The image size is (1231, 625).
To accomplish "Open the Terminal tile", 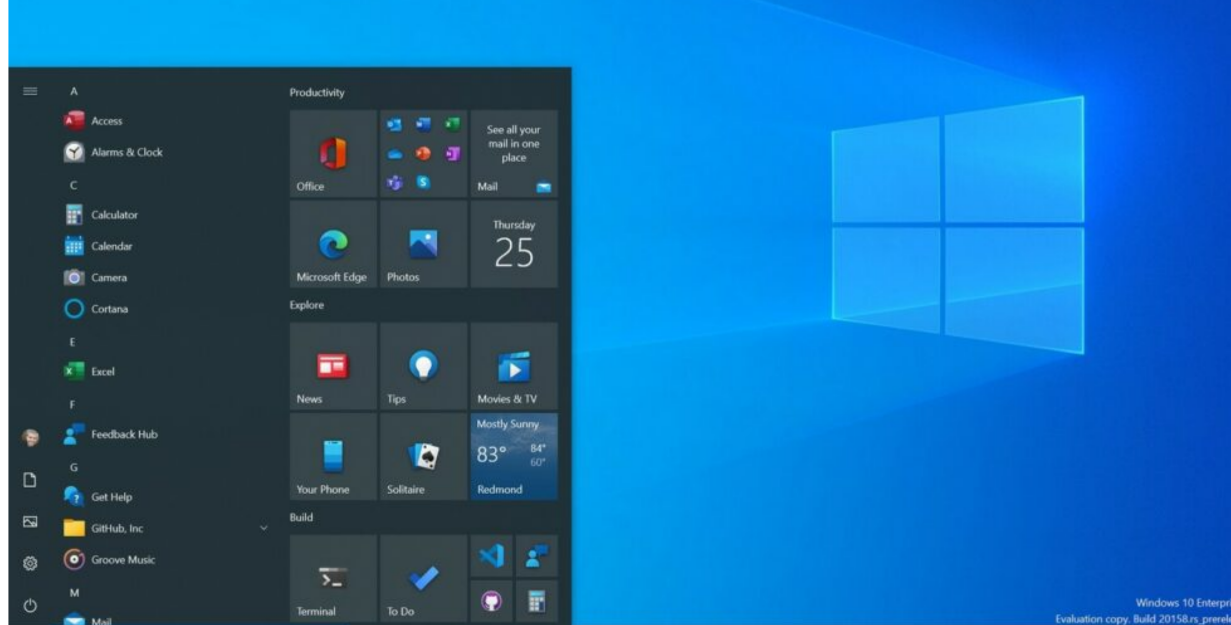I will pos(333,579).
